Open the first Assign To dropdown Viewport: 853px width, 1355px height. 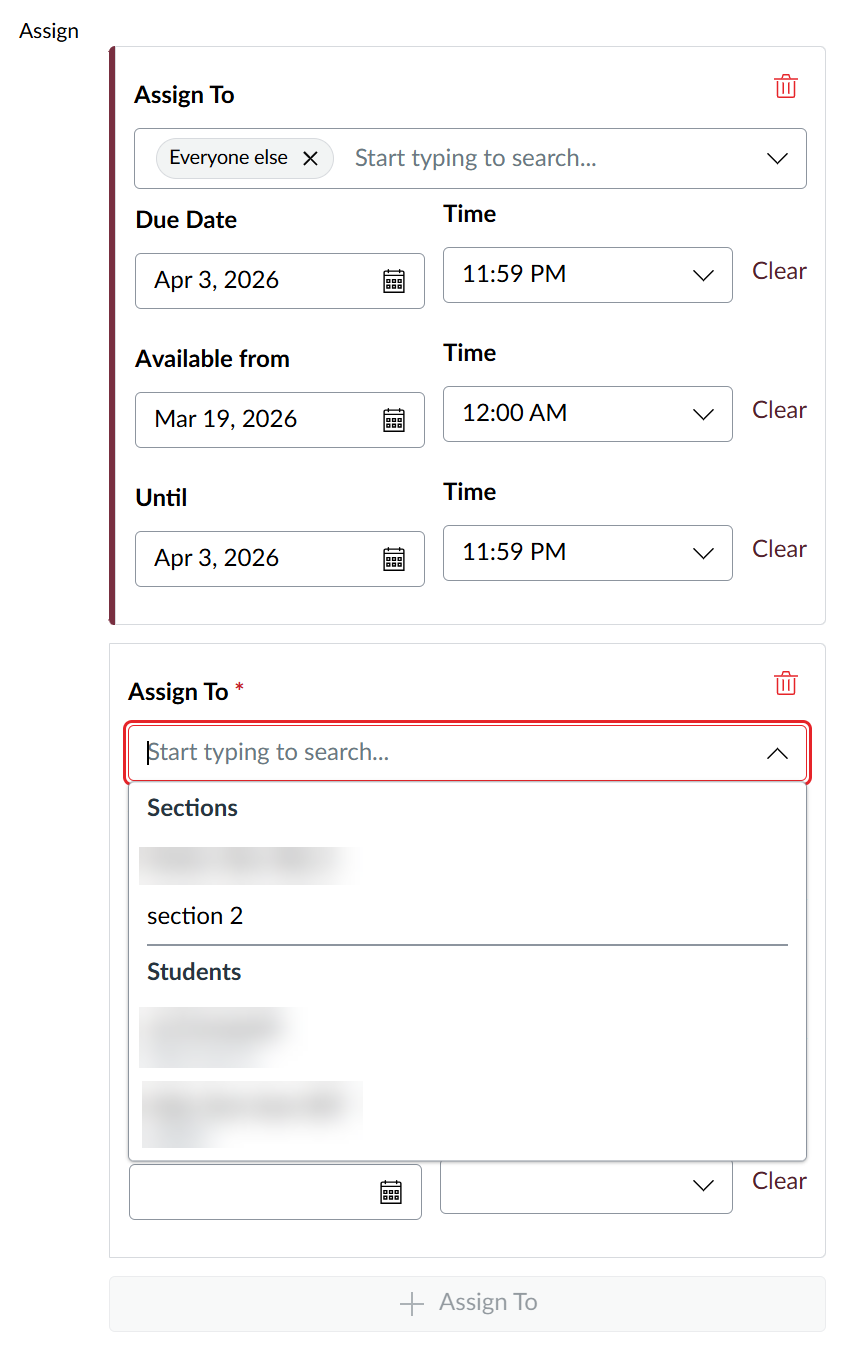click(x=778, y=158)
